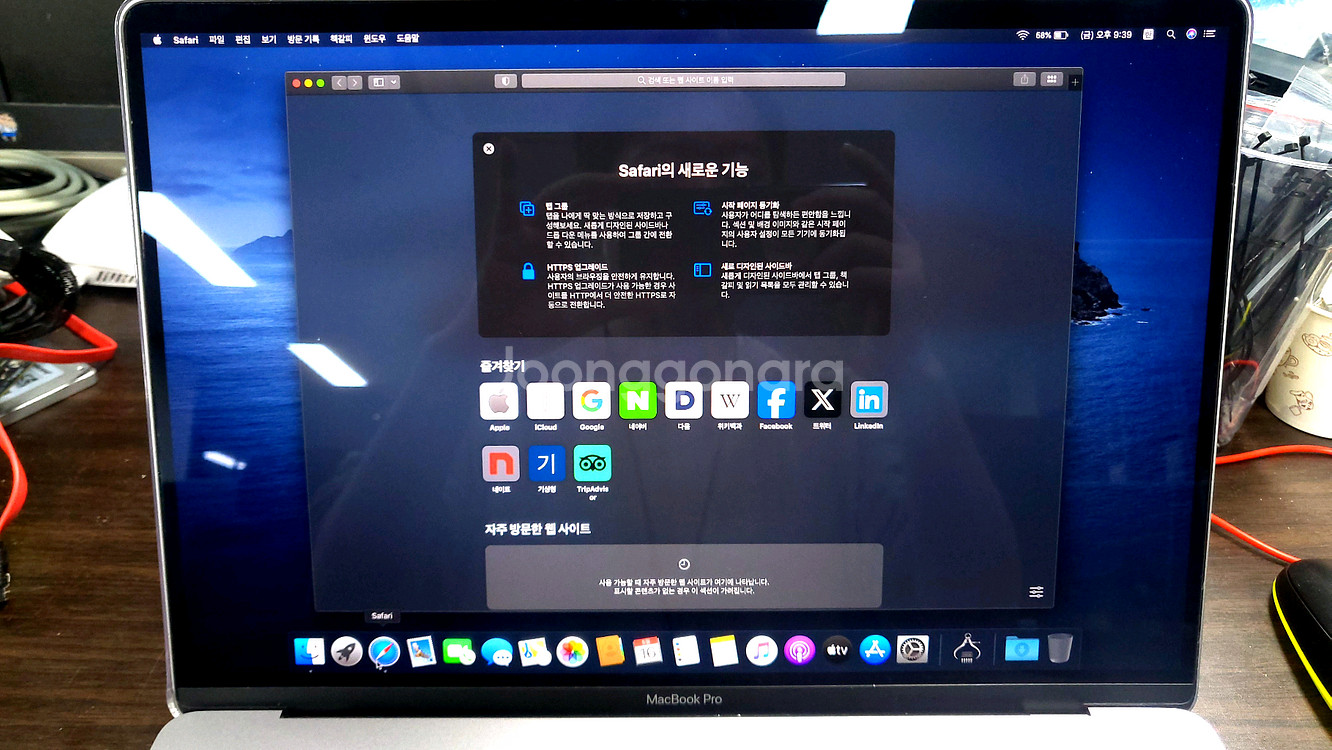Image resolution: width=1332 pixels, height=750 pixels.
Task: Open the Apple menu
Action: click(157, 39)
